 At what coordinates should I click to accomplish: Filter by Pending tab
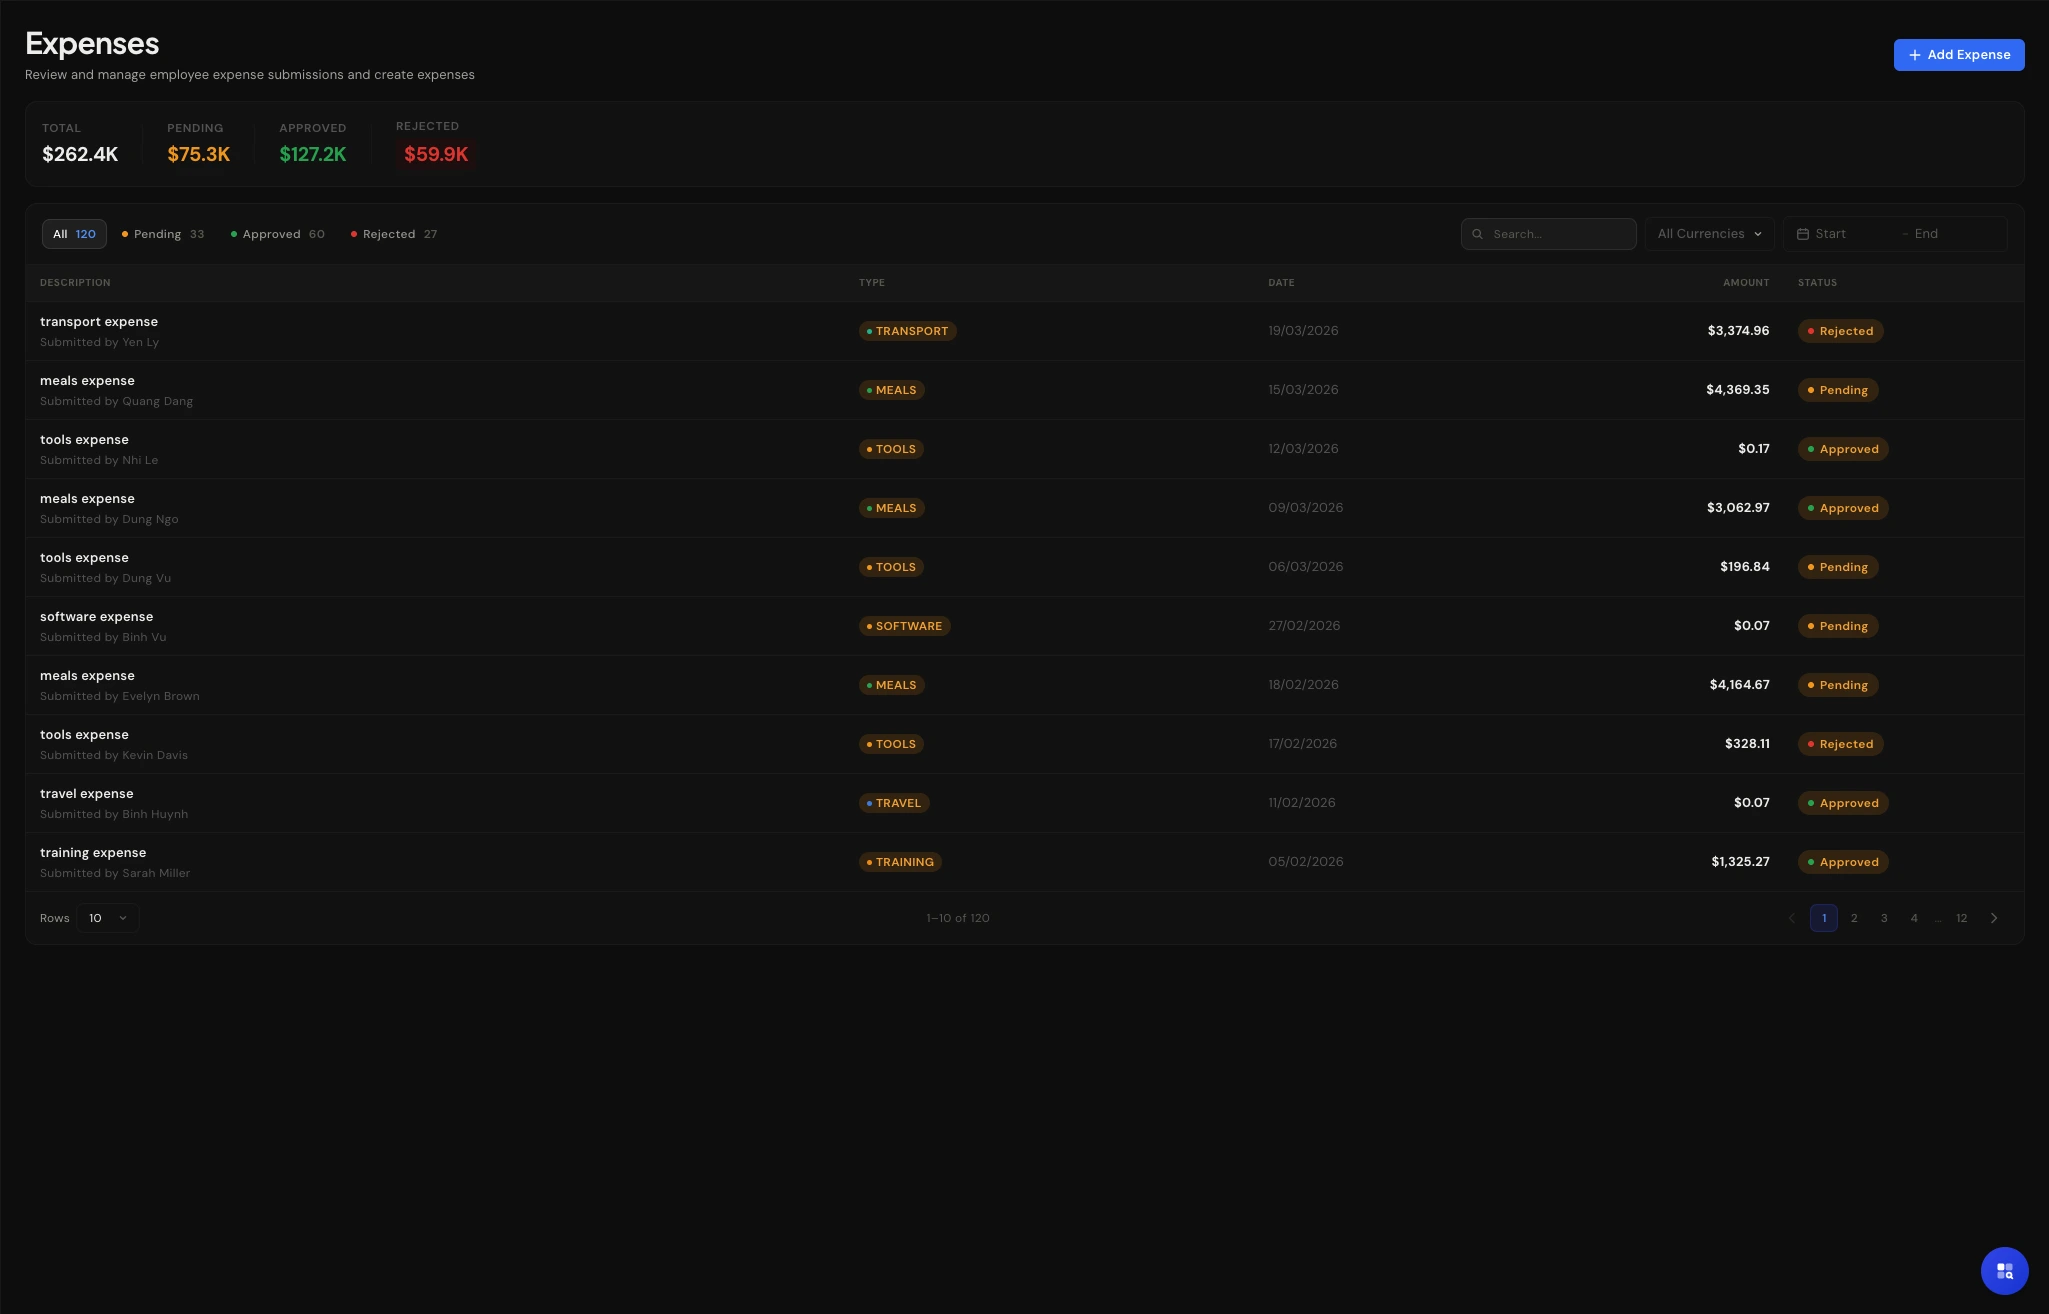163,234
